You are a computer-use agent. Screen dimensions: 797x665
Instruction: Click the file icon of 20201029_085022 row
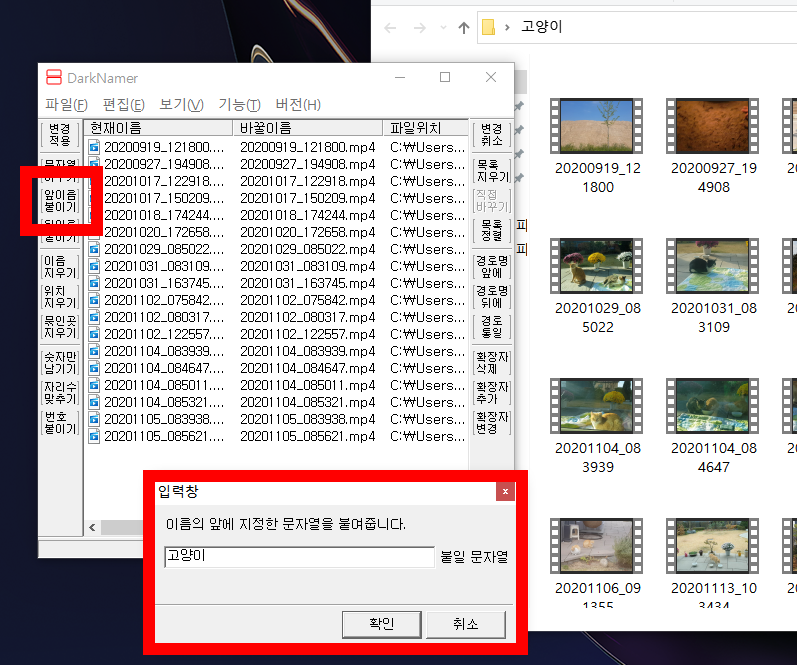pyautogui.click(x=94, y=249)
